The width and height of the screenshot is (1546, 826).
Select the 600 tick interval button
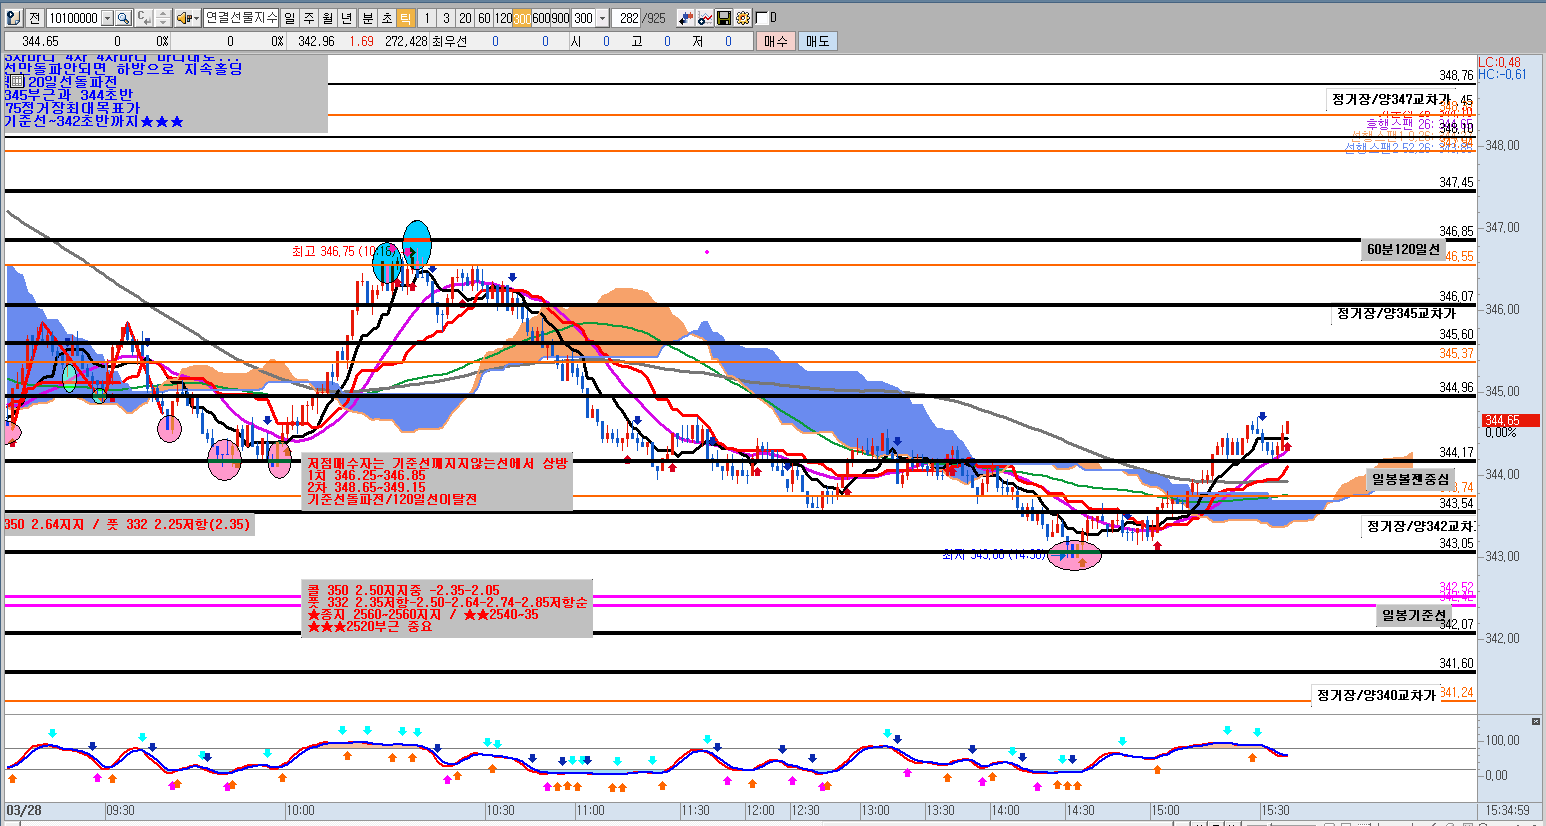(x=541, y=18)
